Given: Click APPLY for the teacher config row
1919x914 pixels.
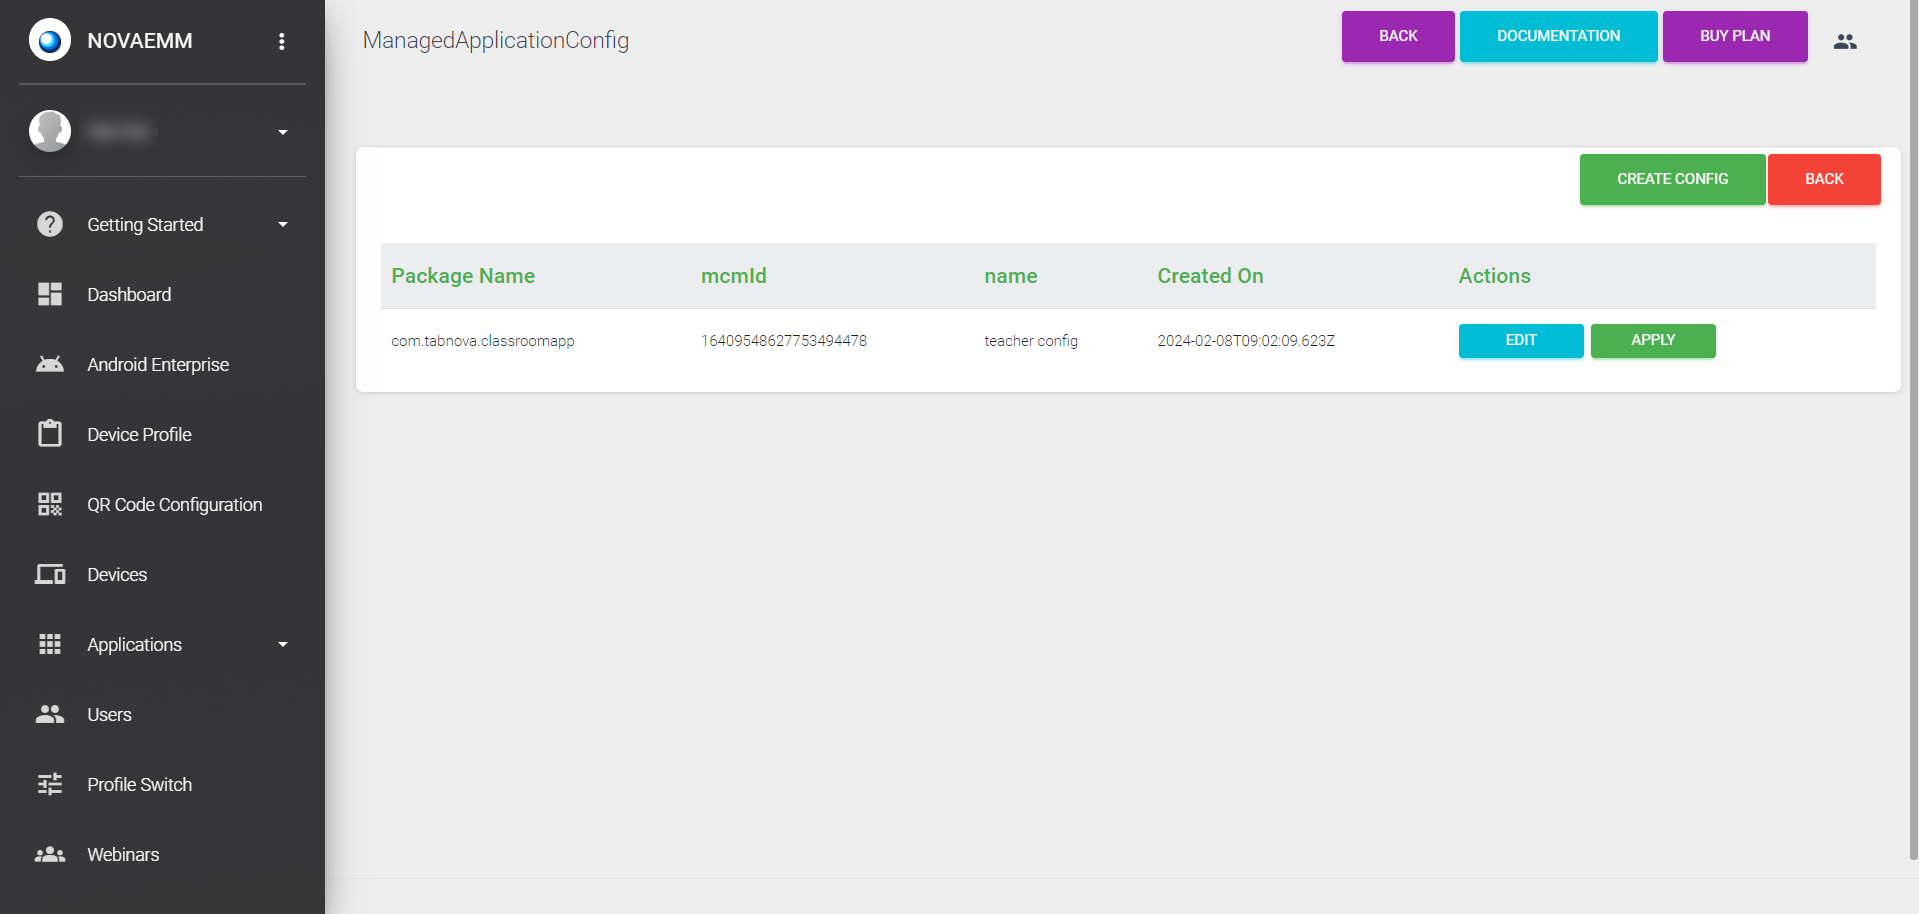Looking at the screenshot, I should 1653,340.
